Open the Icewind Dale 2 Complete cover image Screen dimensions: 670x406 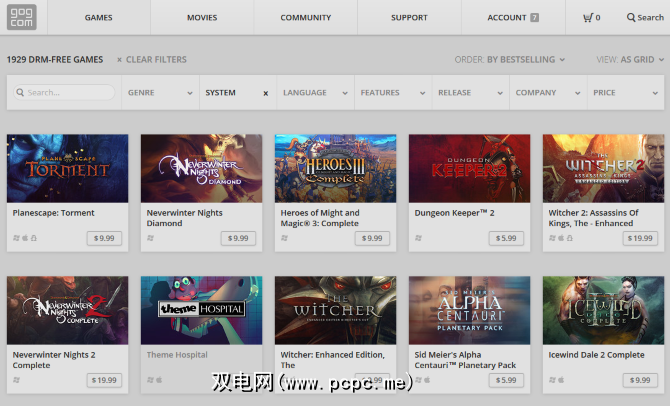pos(603,310)
